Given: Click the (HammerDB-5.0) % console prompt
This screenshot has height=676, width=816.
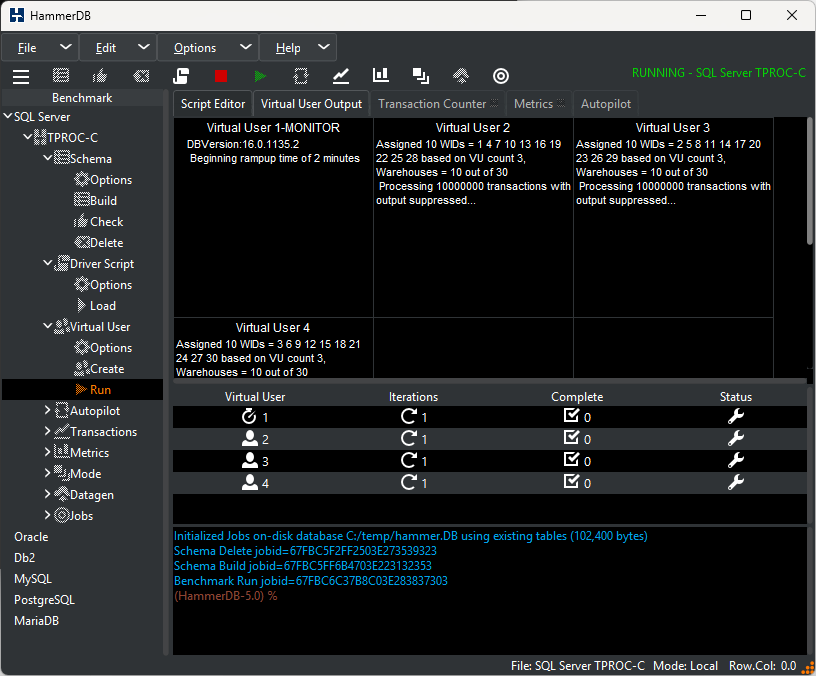Looking at the screenshot, I should (x=225, y=596).
